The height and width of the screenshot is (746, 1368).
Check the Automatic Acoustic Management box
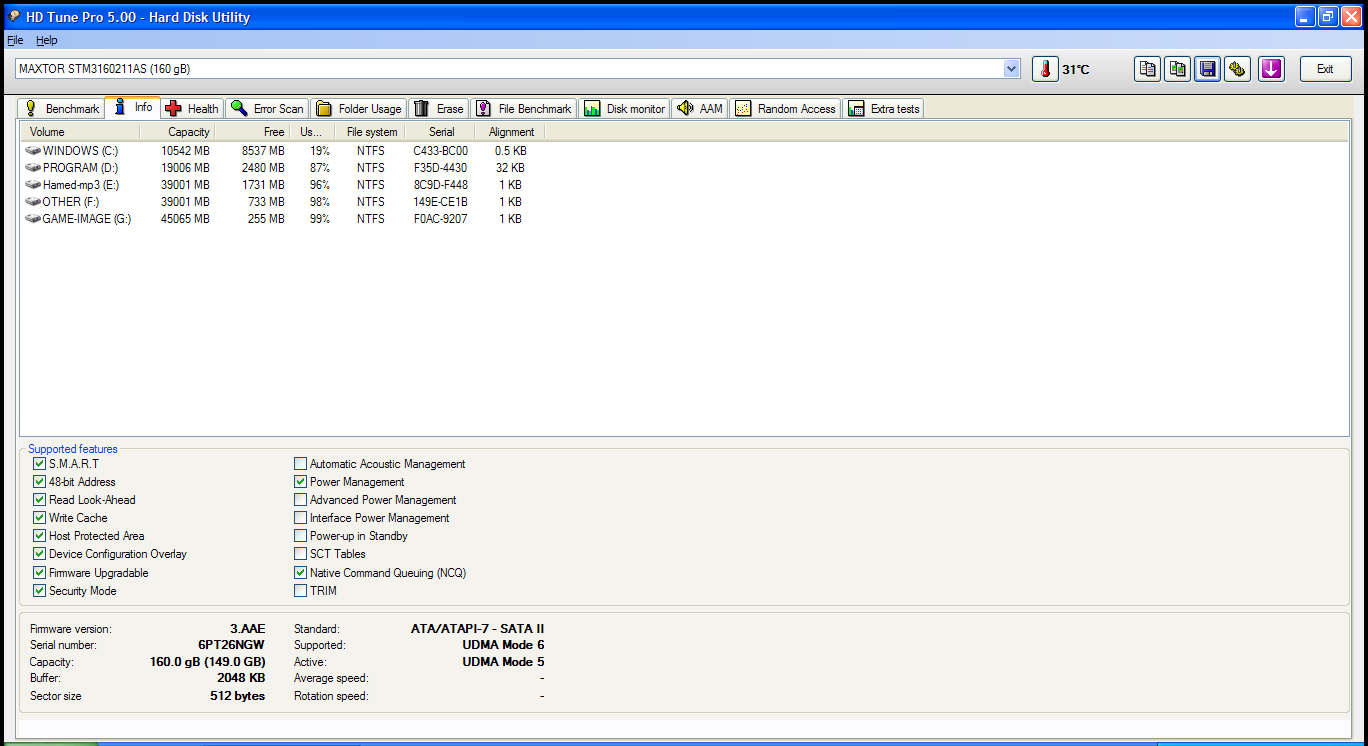pos(300,464)
